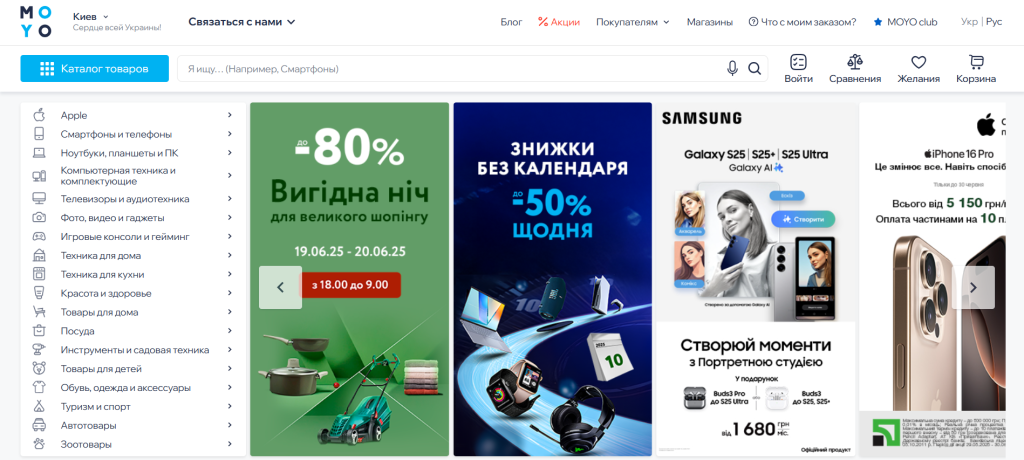Switch language to Укр
Screen dimensions: 1024x460
point(969,22)
